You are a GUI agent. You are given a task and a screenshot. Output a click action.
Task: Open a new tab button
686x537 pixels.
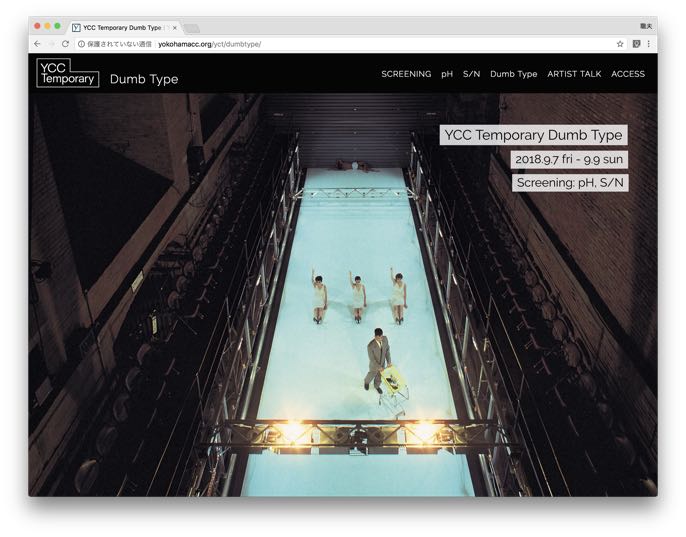[191, 28]
